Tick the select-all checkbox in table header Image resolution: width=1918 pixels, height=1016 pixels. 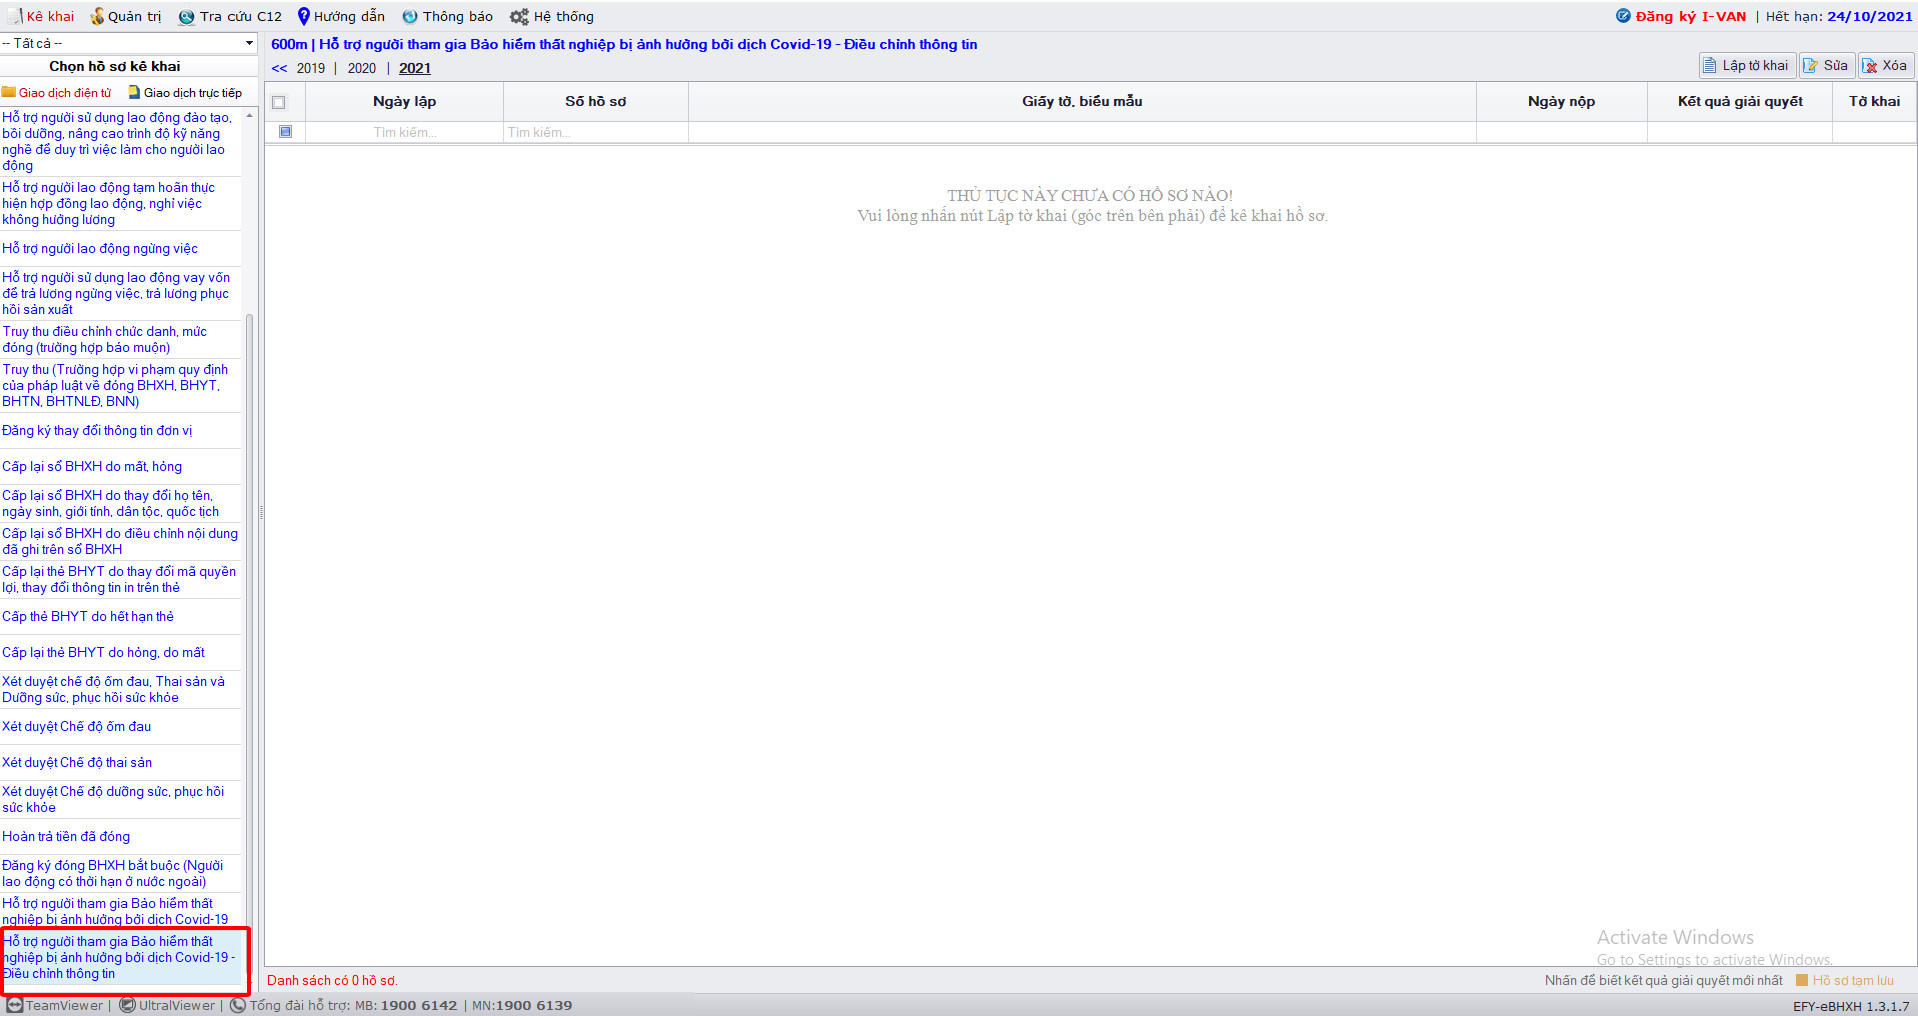[279, 102]
